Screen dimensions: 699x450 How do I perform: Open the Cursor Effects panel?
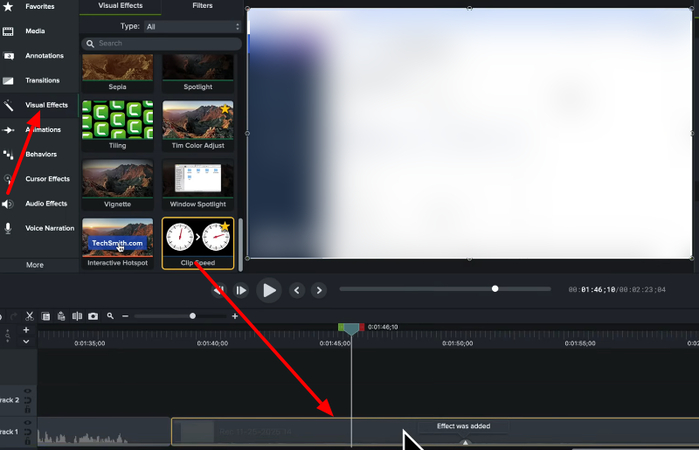[39, 179]
